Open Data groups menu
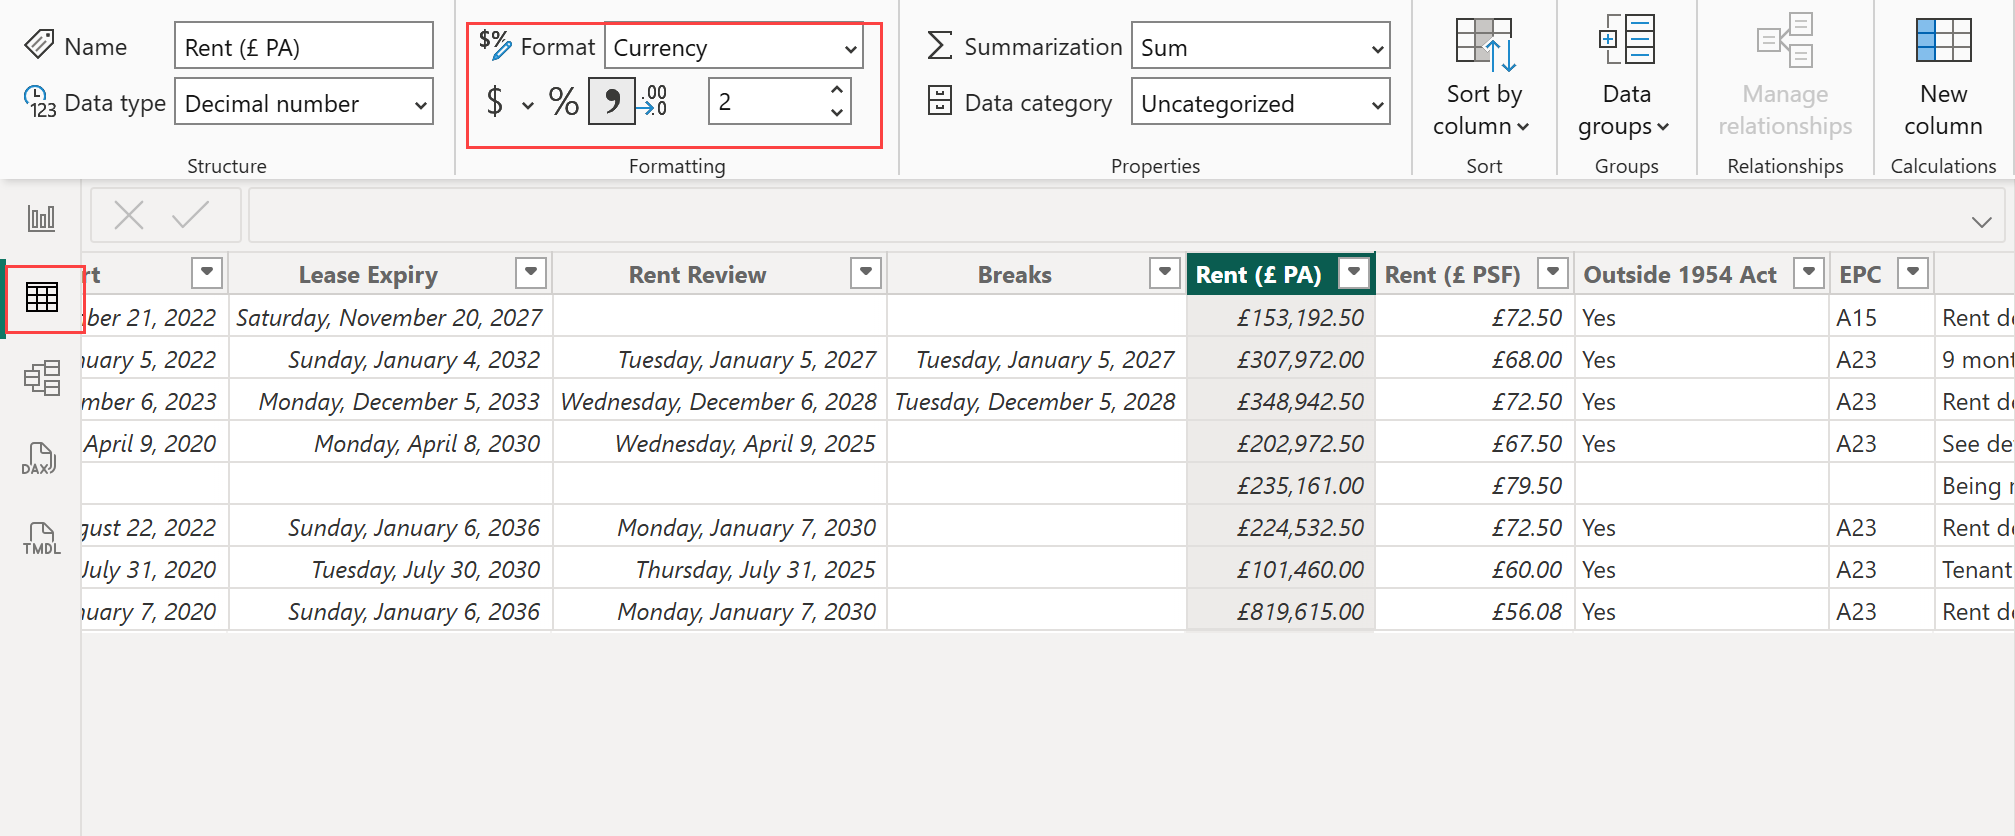The width and height of the screenshot is (2015, 836). (x=1625, y=75)
